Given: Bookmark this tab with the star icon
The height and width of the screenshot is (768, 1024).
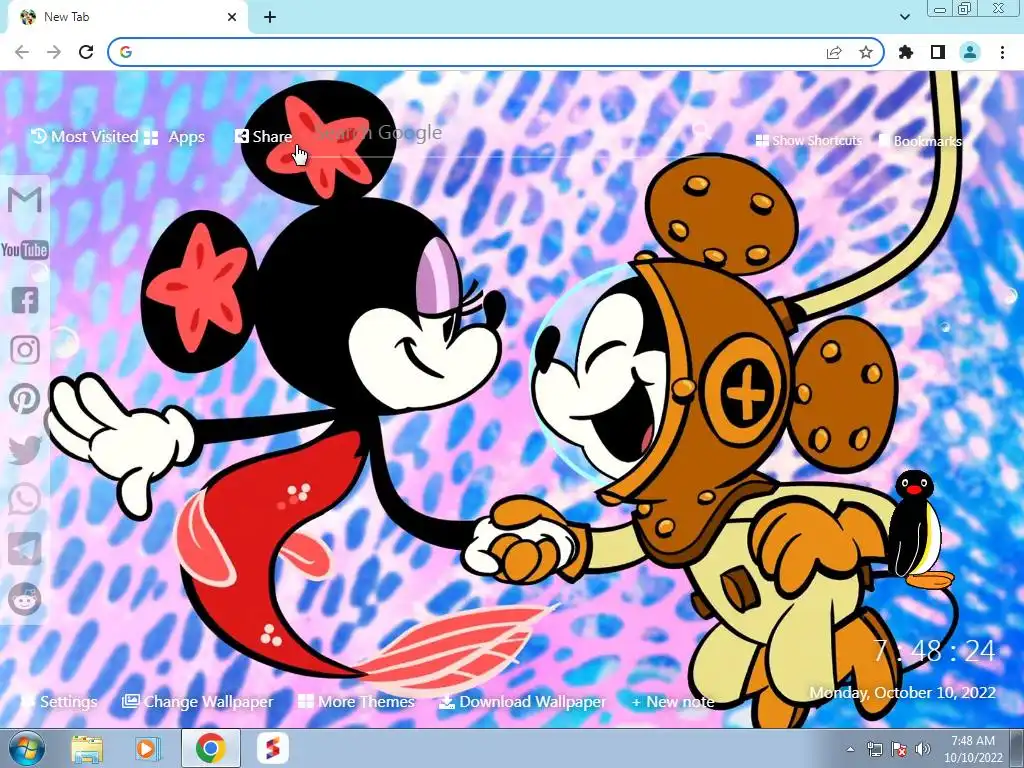Looking at the screenshot, I should [x=866, y=52].
